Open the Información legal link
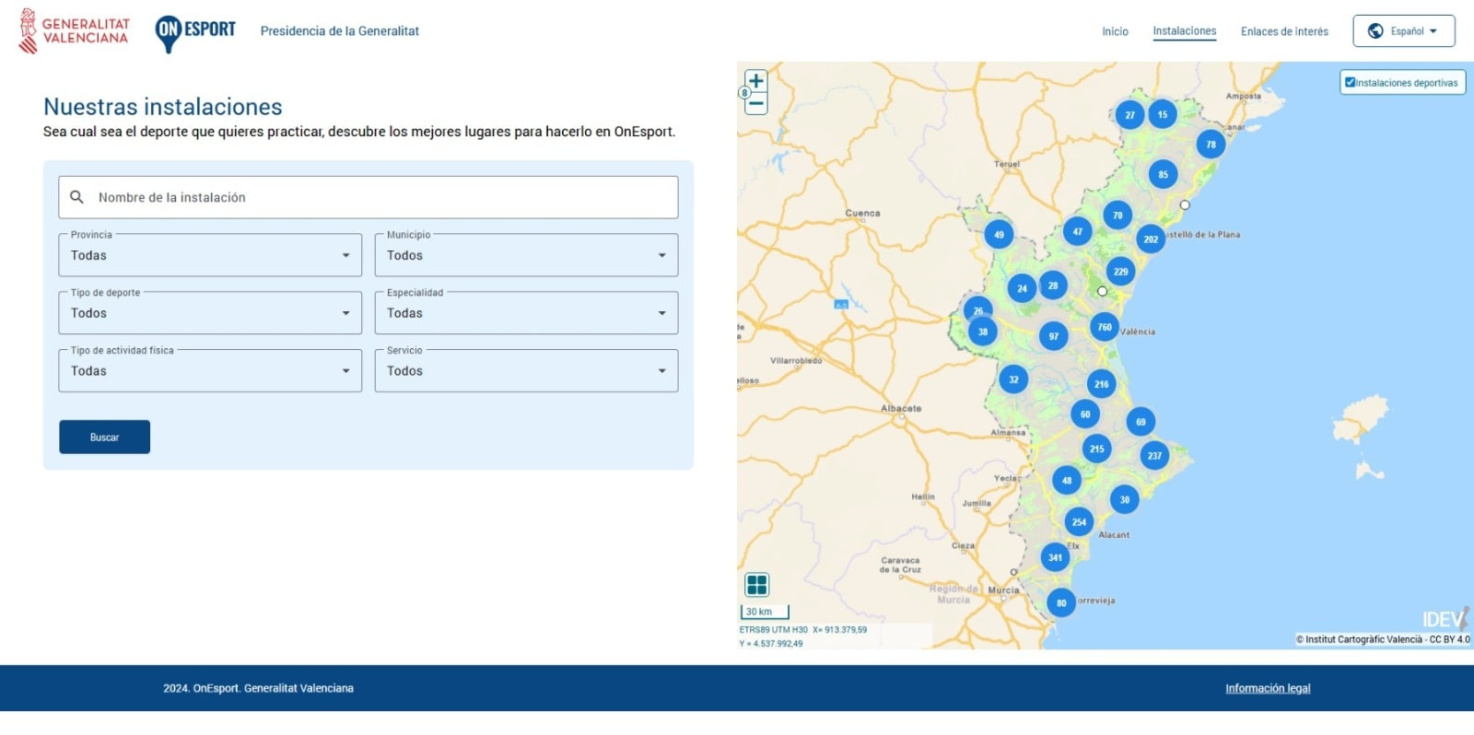The height and width of the screenshot is (735, 1474). tap(1267, 688)
